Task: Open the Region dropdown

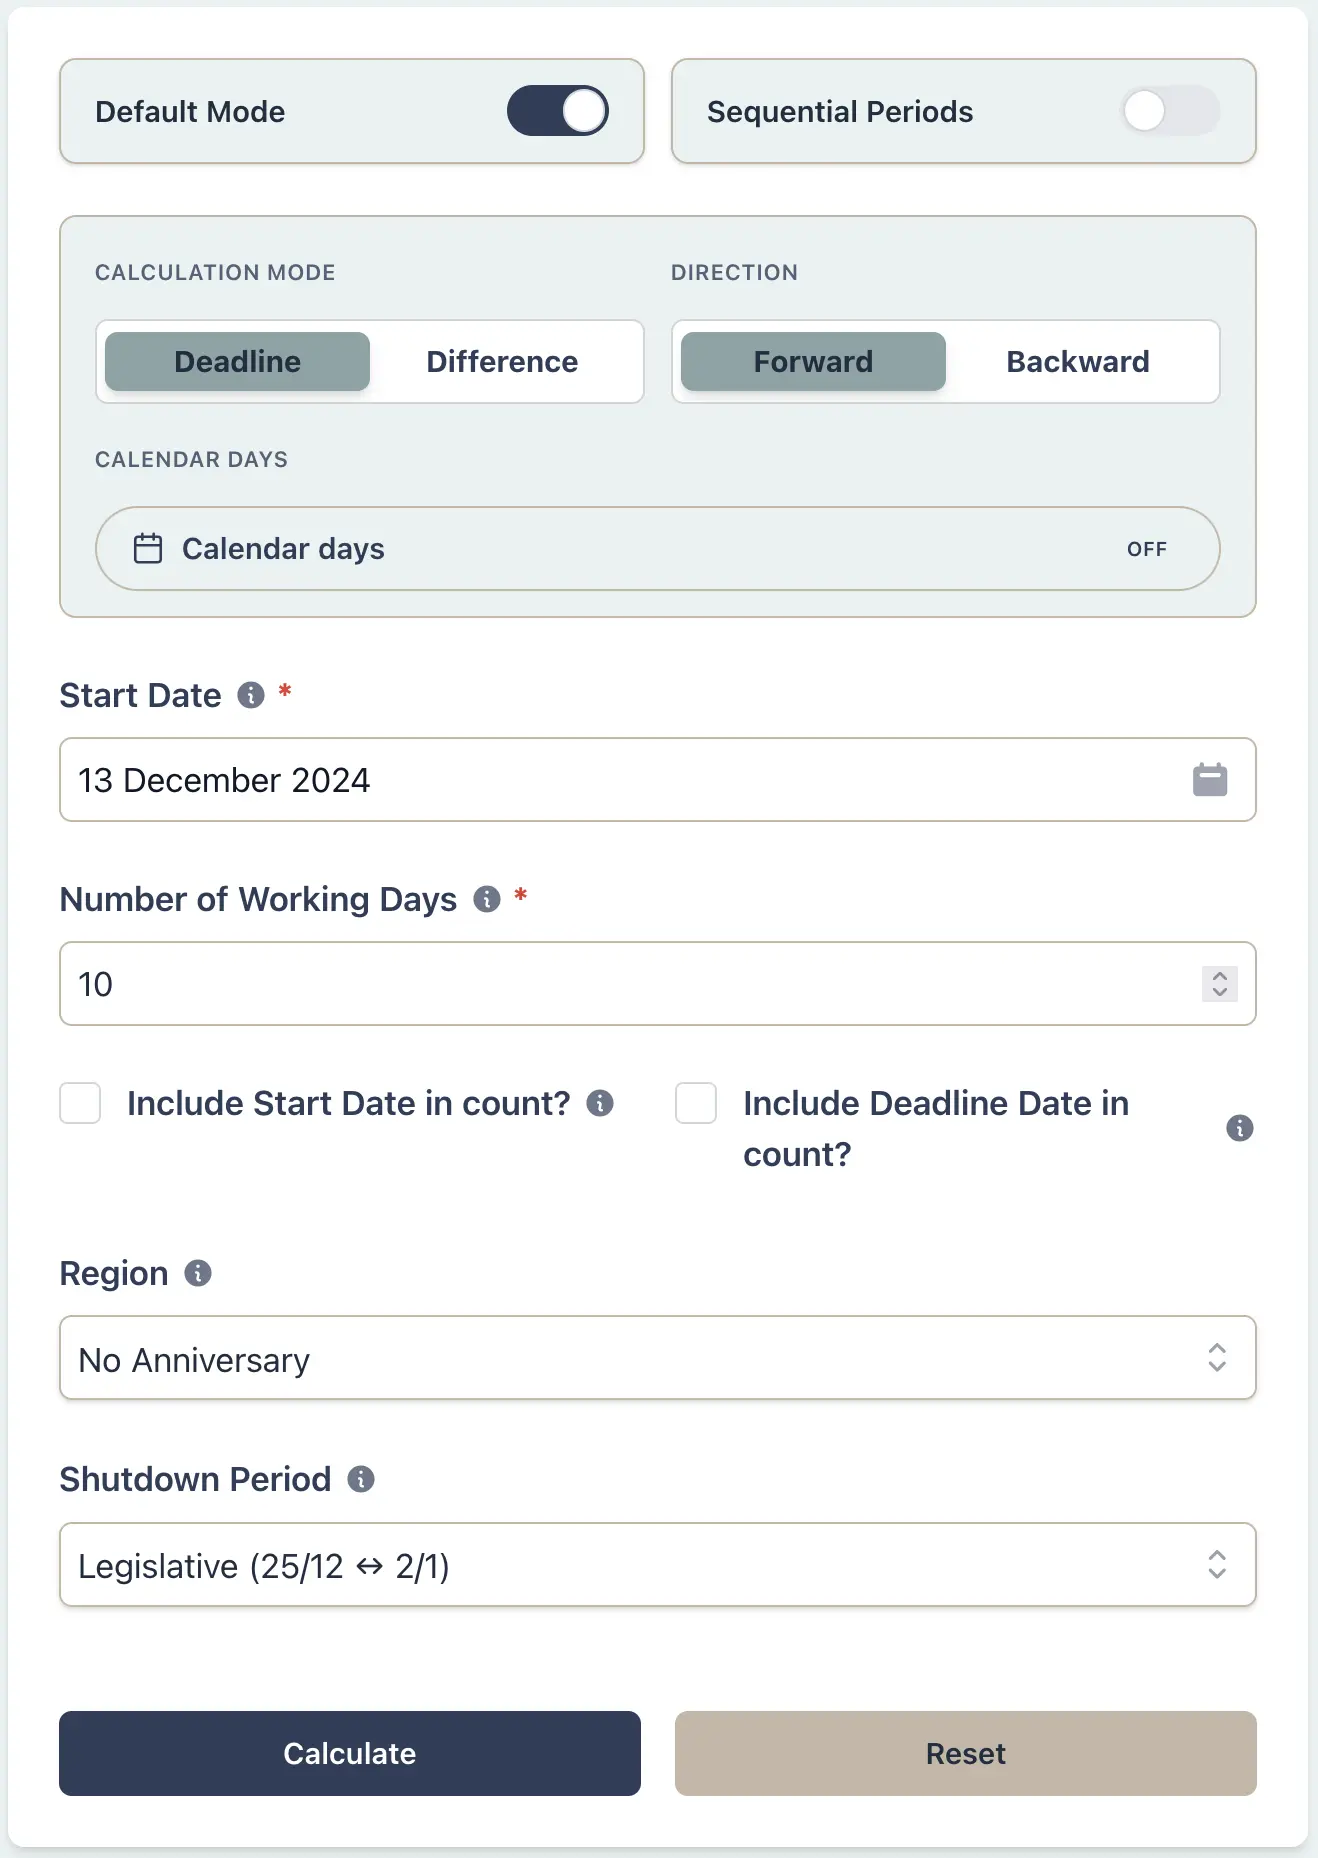Action: pos(658,1358)
